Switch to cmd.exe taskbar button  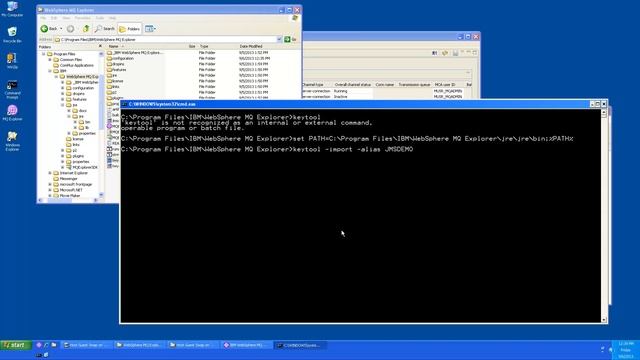pyautogui.click(x=300, y=345)
